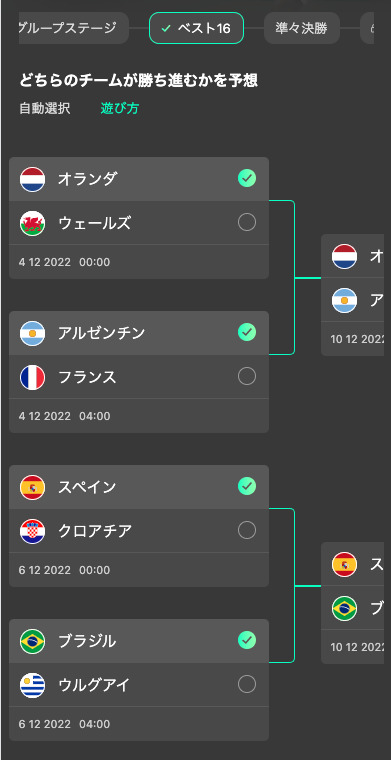Click the Argentina flag beside アルゼンチン in the France match

(32, 333)
